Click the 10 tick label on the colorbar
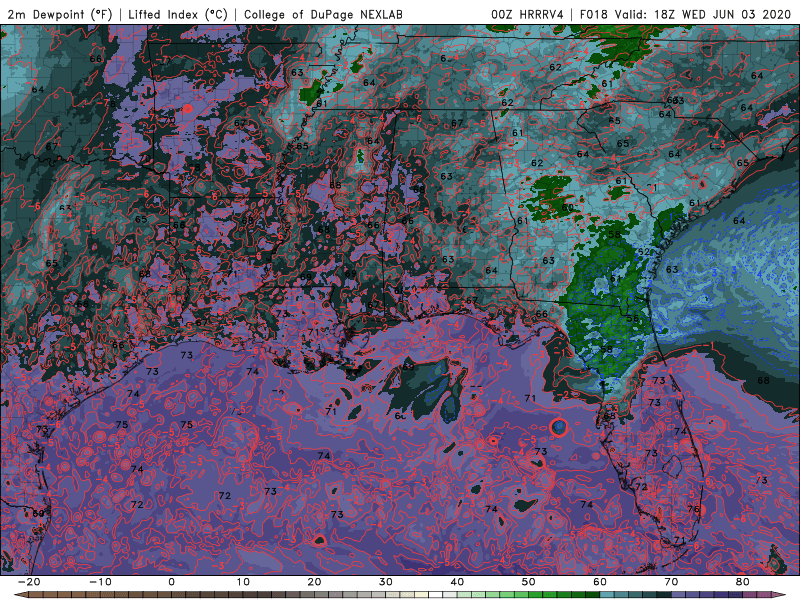The image size is (800, 600). coord(243,582)
